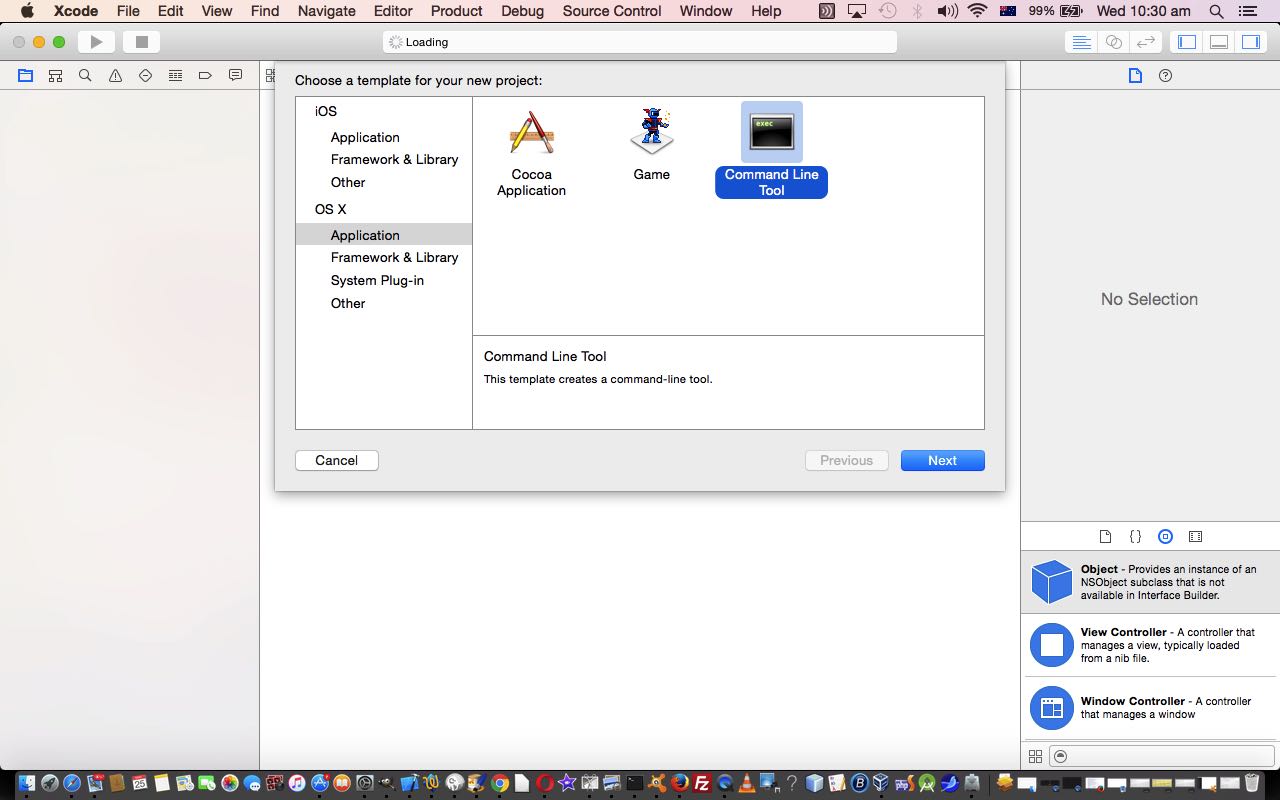This screenshot has width=1280, height=800.
Task: Toggle the Navigator pane visibility button
Action: pyautogui.click(x=1187, y=42)
